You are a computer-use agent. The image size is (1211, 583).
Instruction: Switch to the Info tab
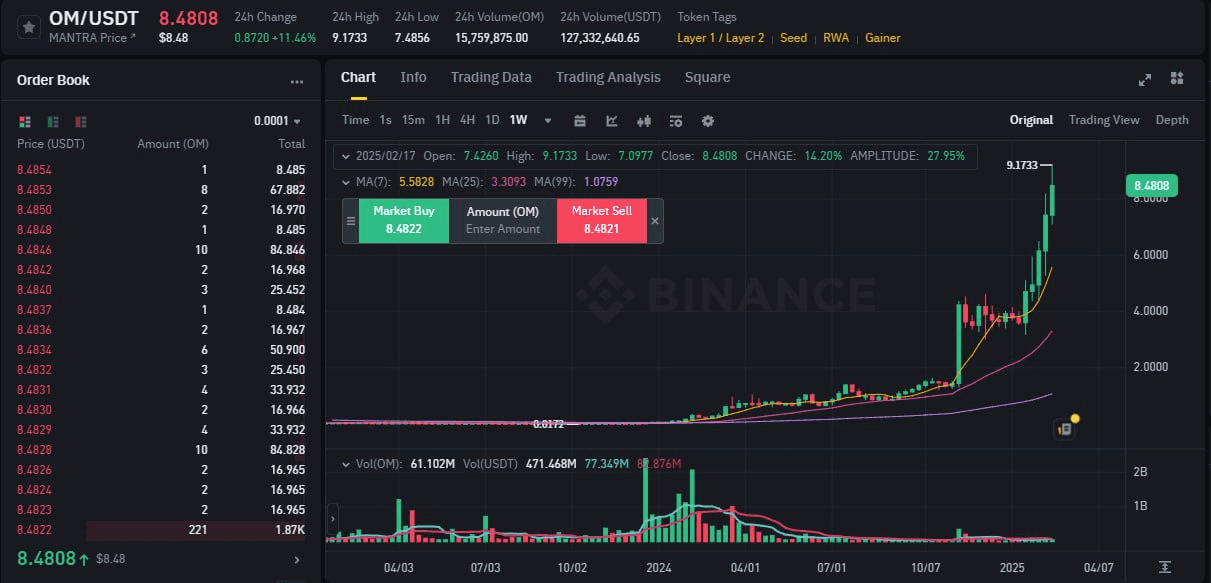click(x=413, y=78)
